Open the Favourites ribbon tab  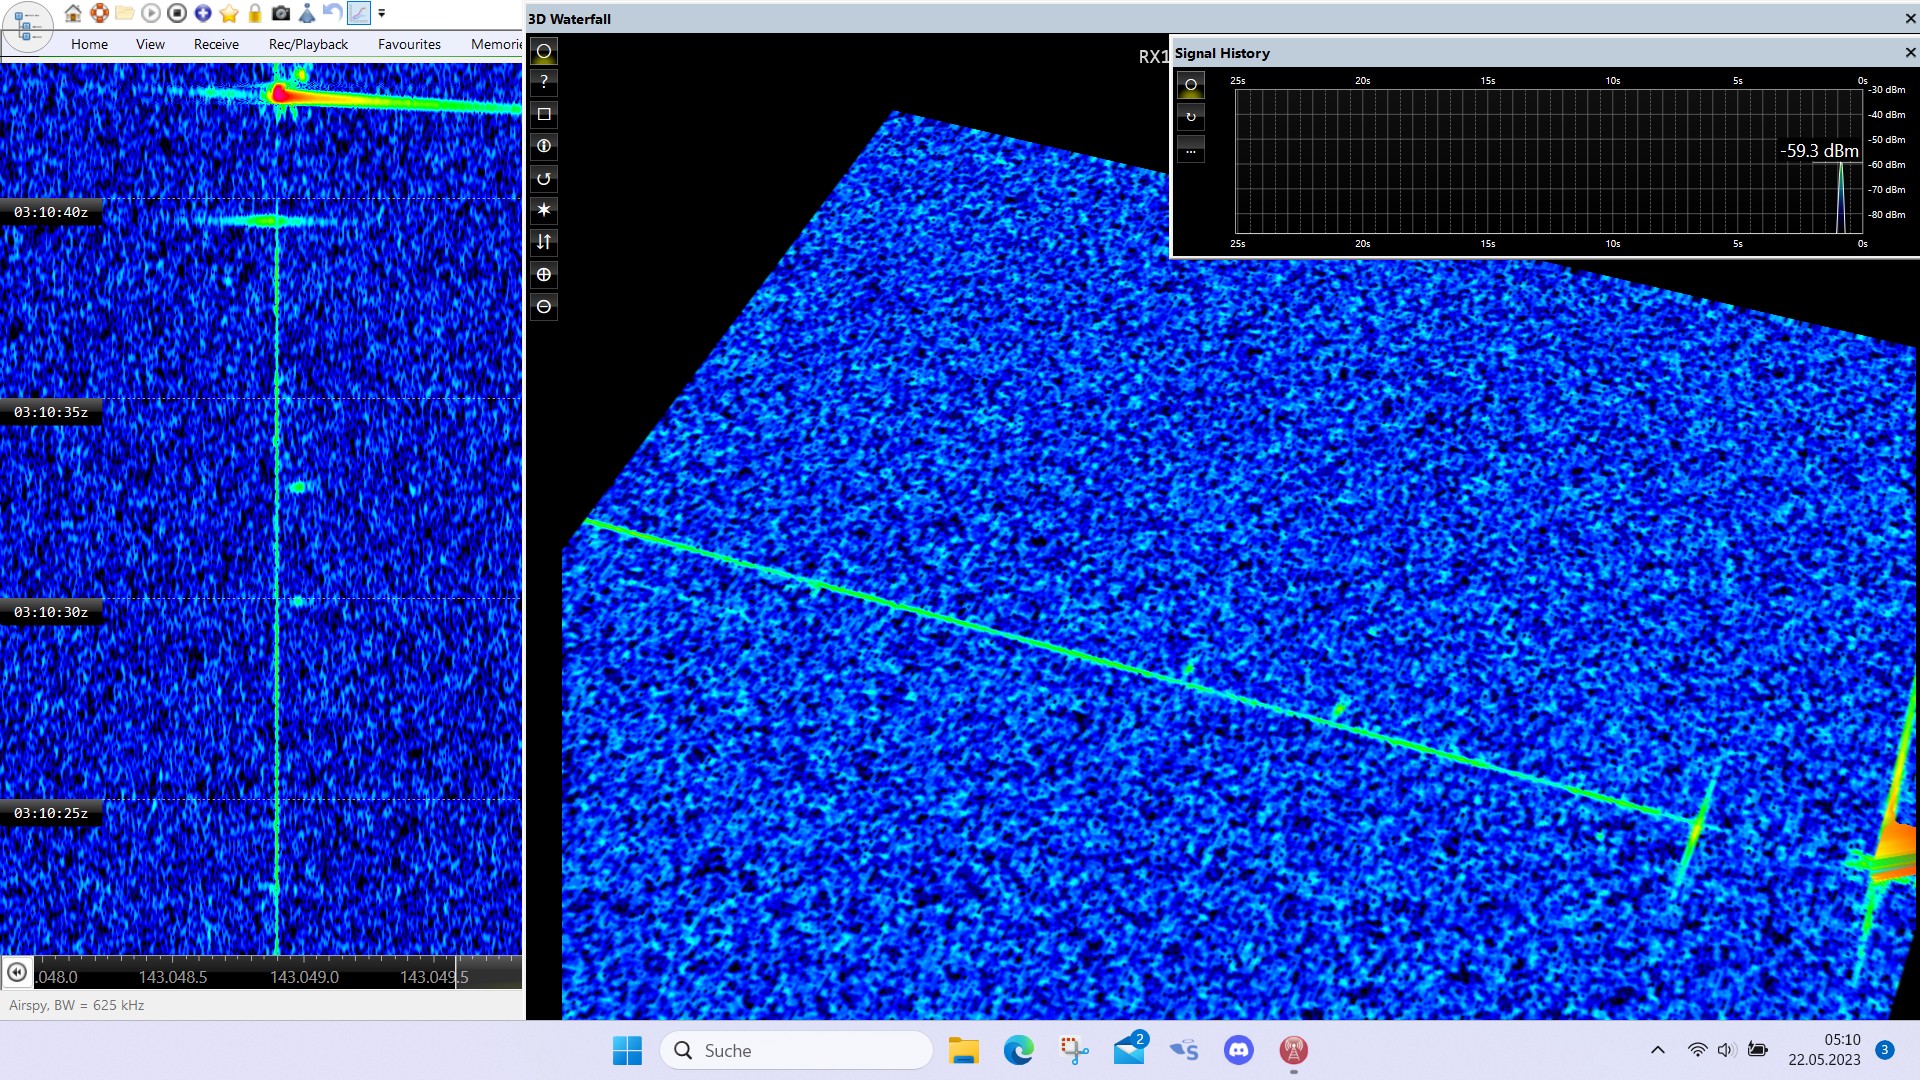(409, 44)
